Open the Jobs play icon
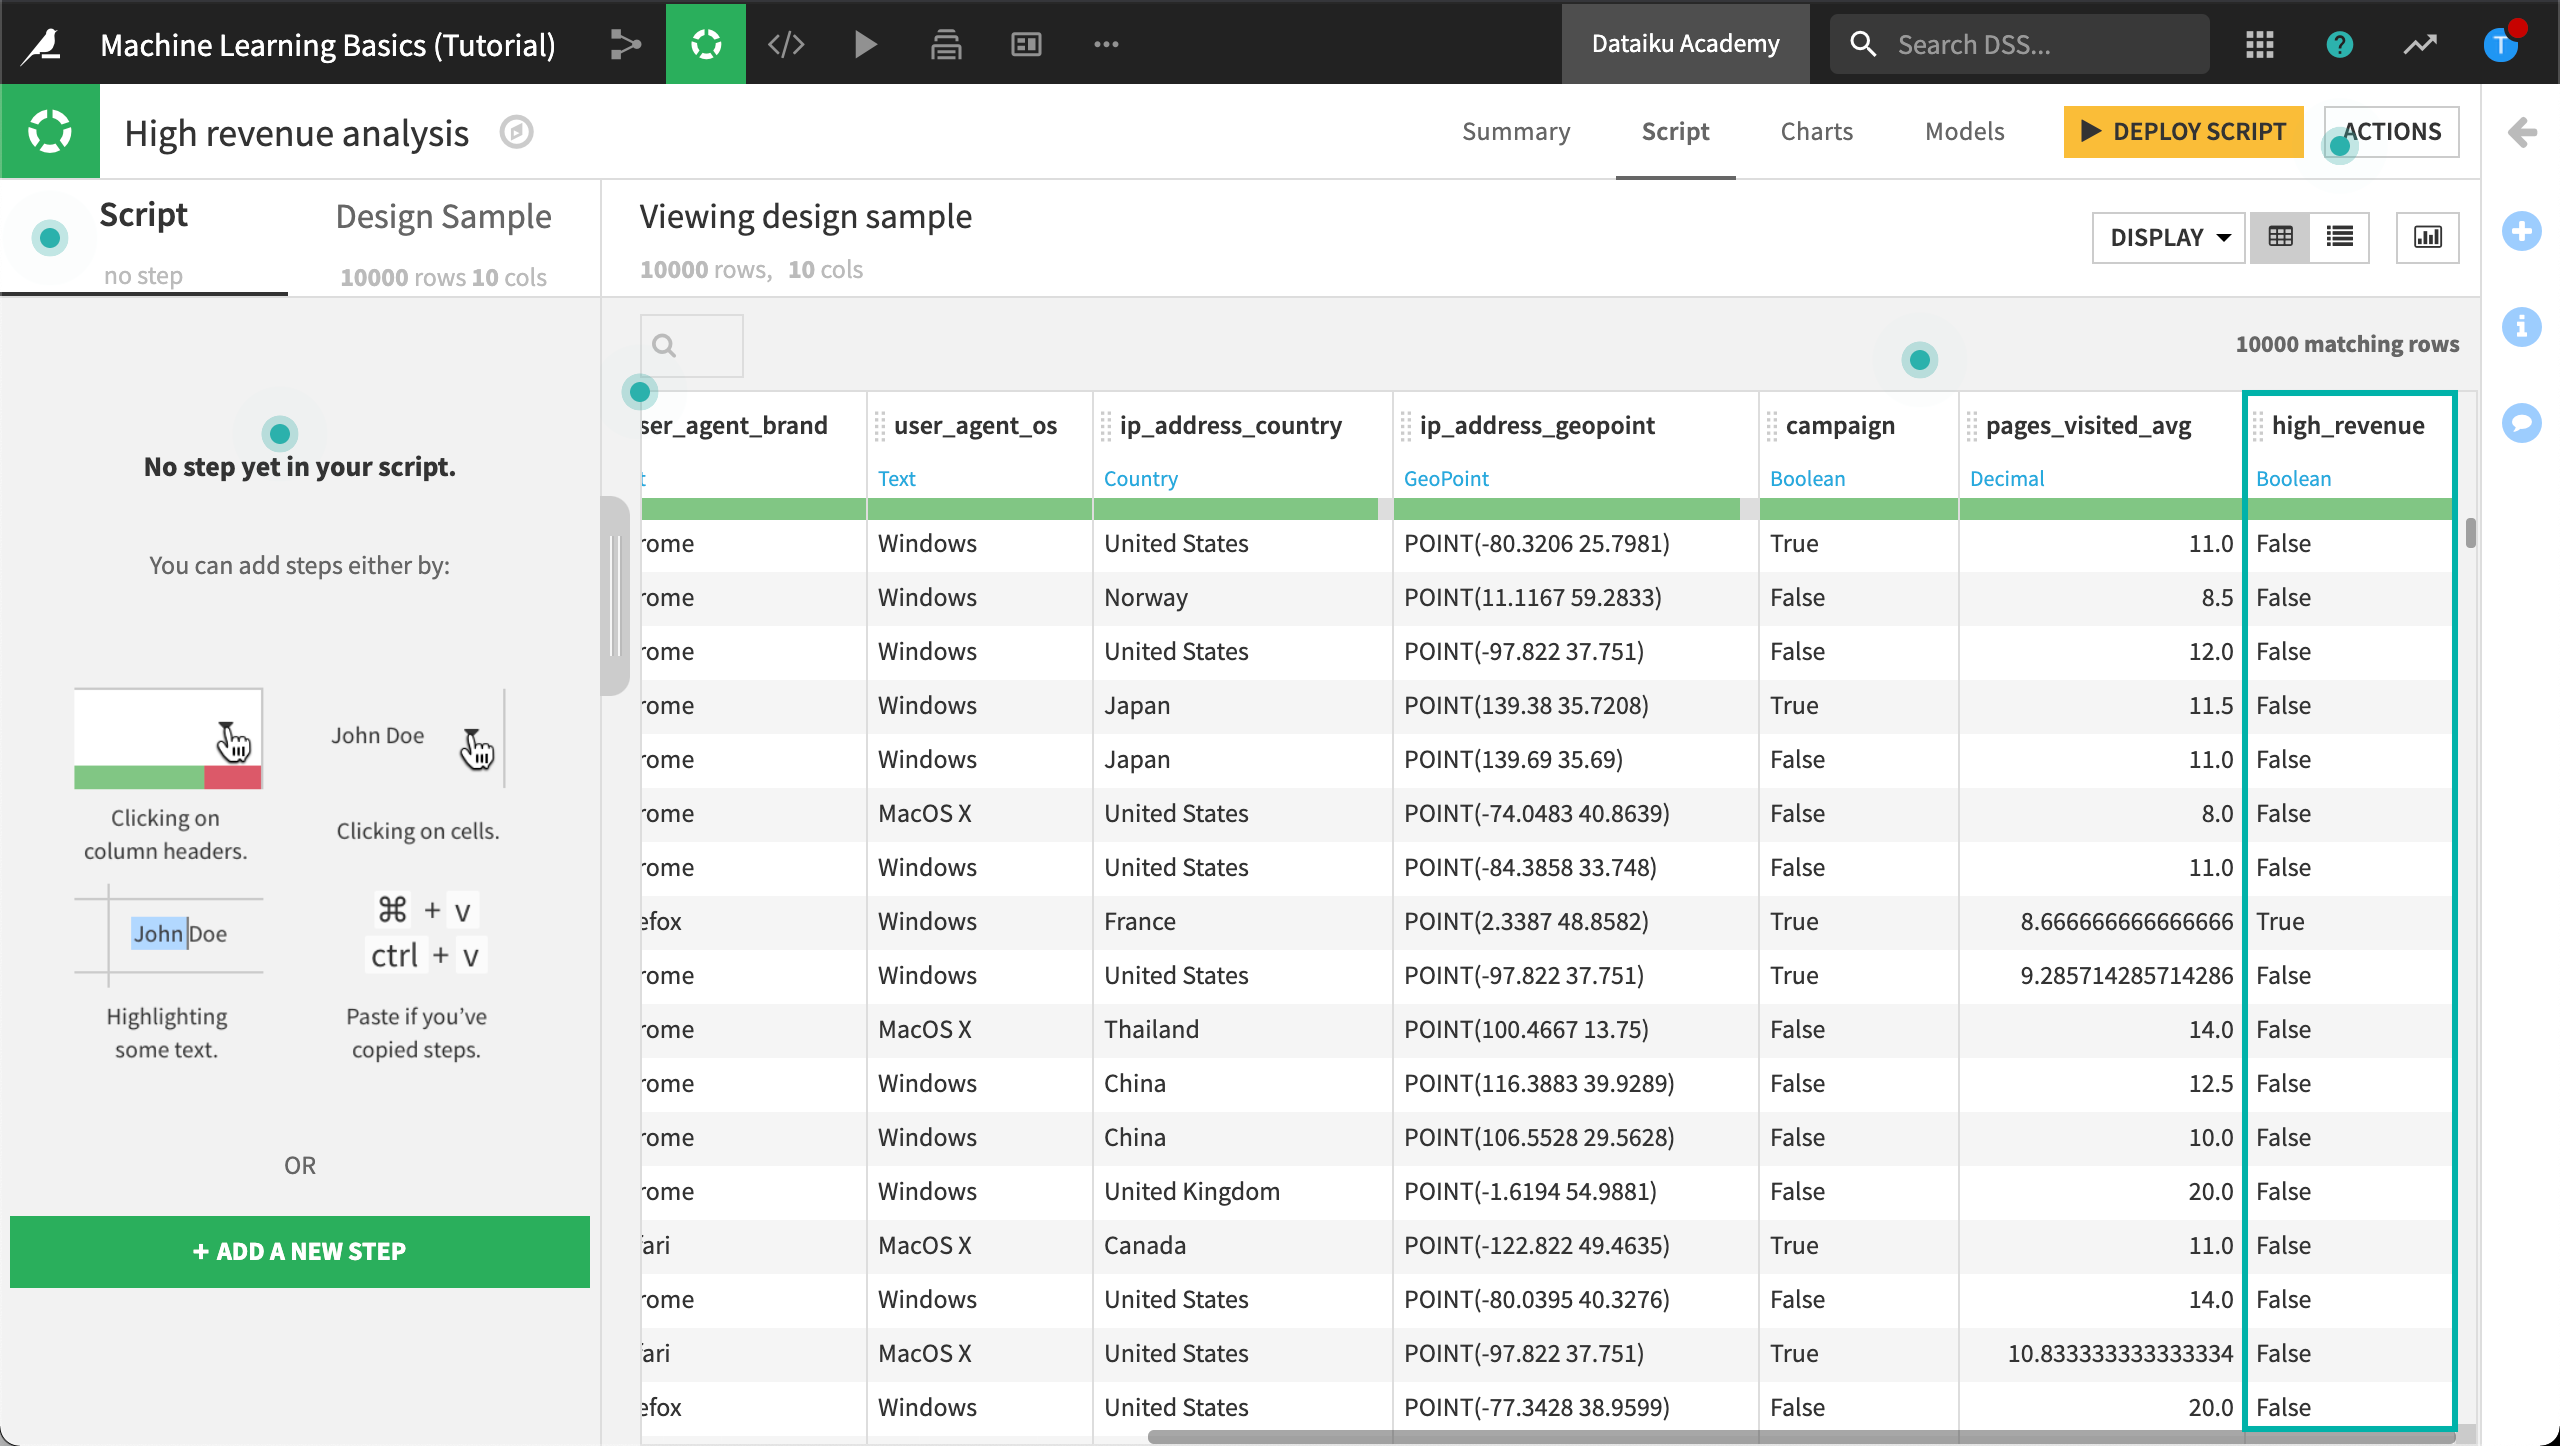The width and height of the screenshot is (2560, 1446). pyautogui.click(x=866, y=44)
